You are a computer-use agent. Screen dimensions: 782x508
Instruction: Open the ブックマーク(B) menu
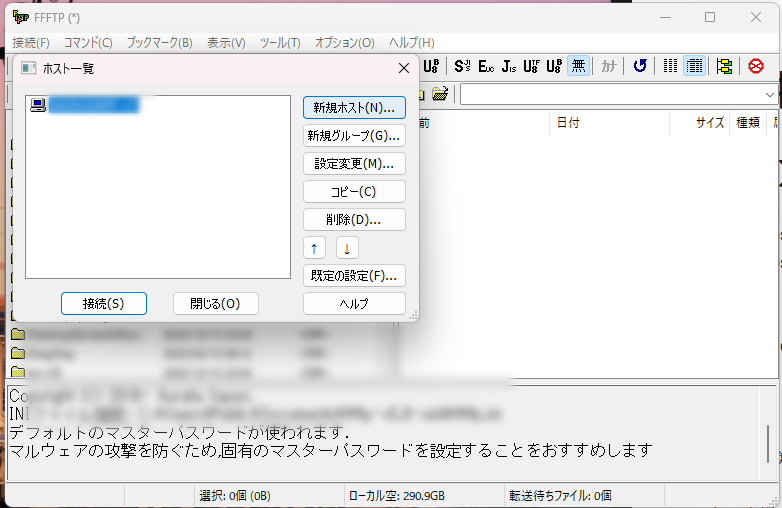[x=159, y=42]
